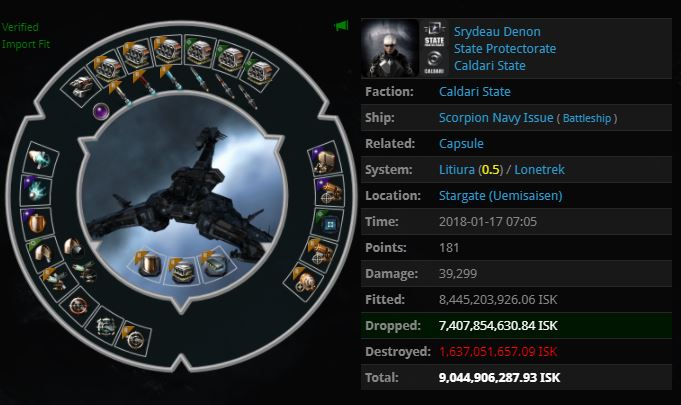
Task: Click the Battleship ship class link
Action: (587, 118)
